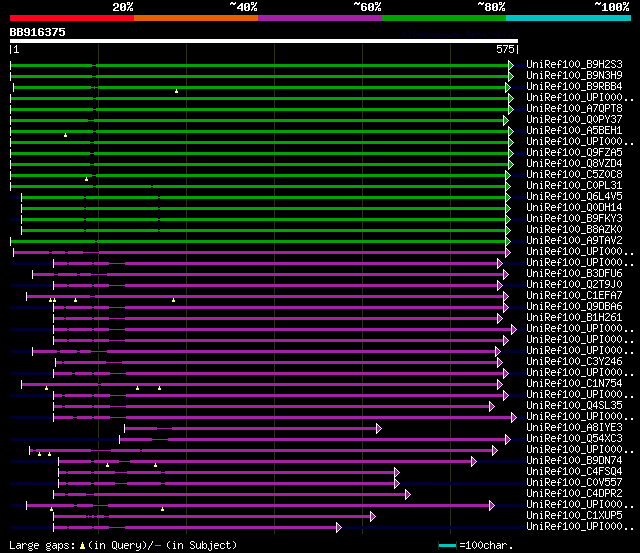Click the green arrowhead ending Q0PY37 alignment
Viewport: 640px width, 553px height.
pyautogui.click(x=506, y=120)
